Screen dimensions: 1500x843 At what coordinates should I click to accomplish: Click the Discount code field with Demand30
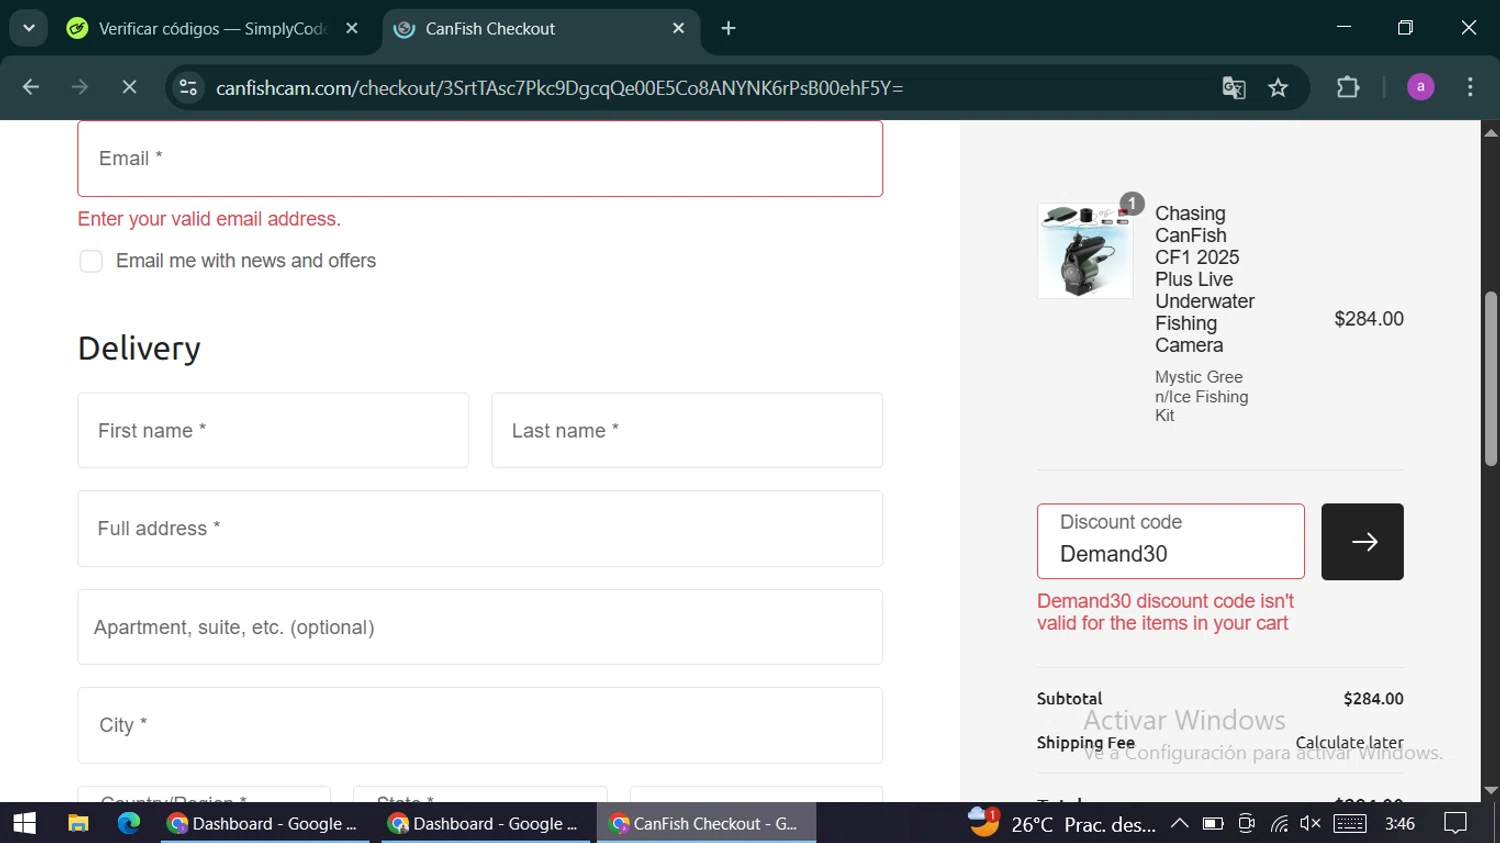pyautogui.click(x=1171, y=541)
